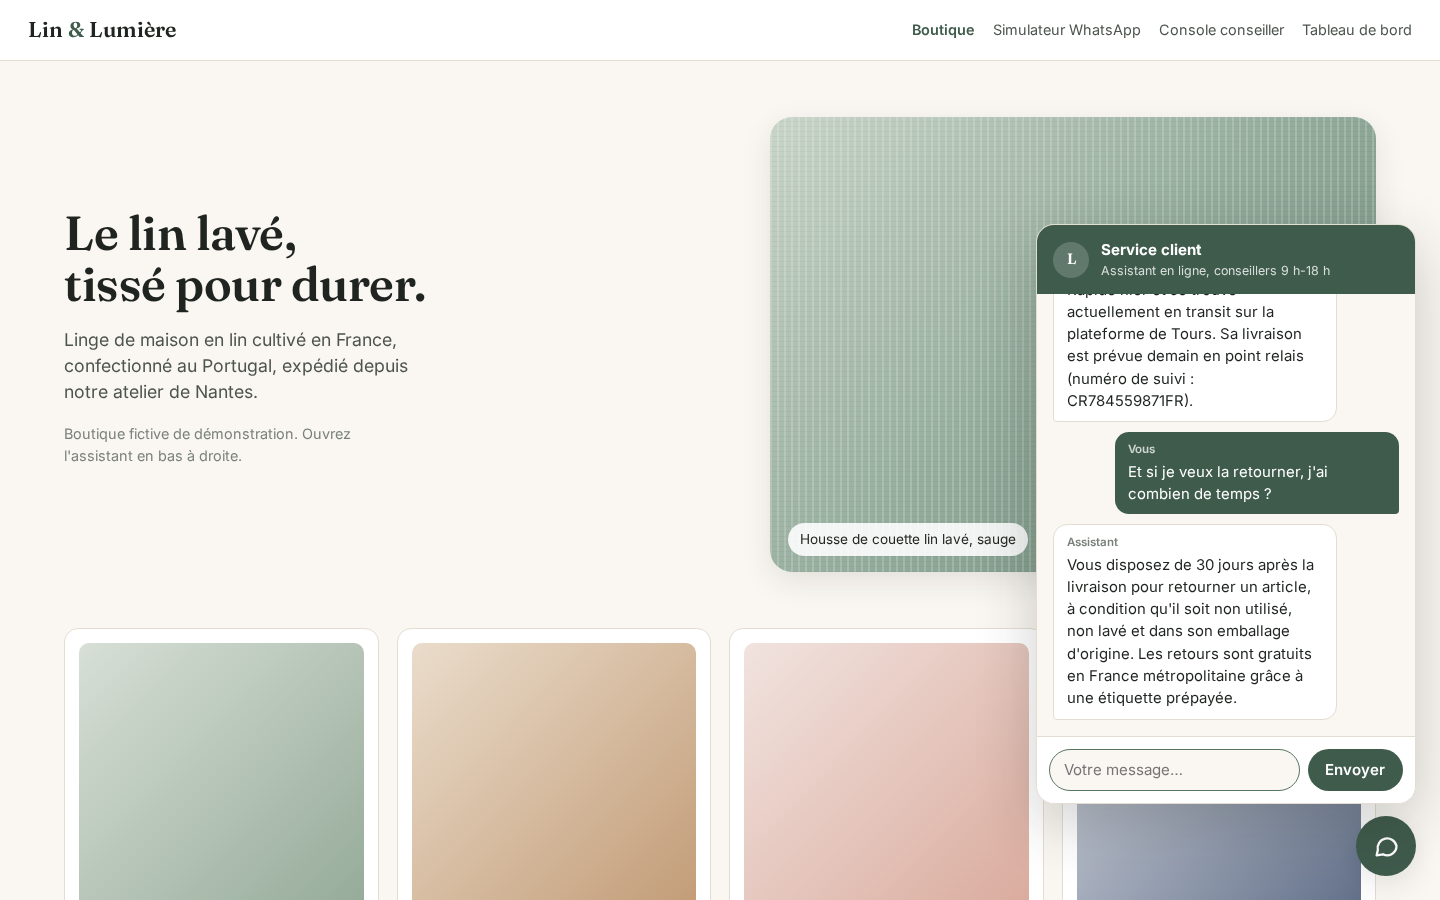Open the Tableau de bord

coord(1357,30)
